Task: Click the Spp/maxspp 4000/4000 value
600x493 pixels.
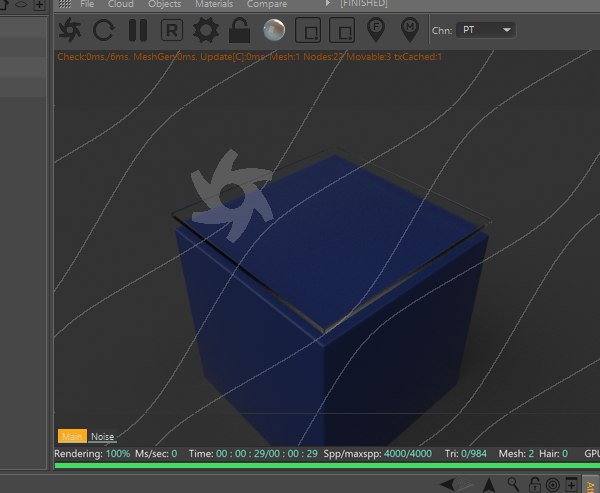Action: (x=408, y=454)
